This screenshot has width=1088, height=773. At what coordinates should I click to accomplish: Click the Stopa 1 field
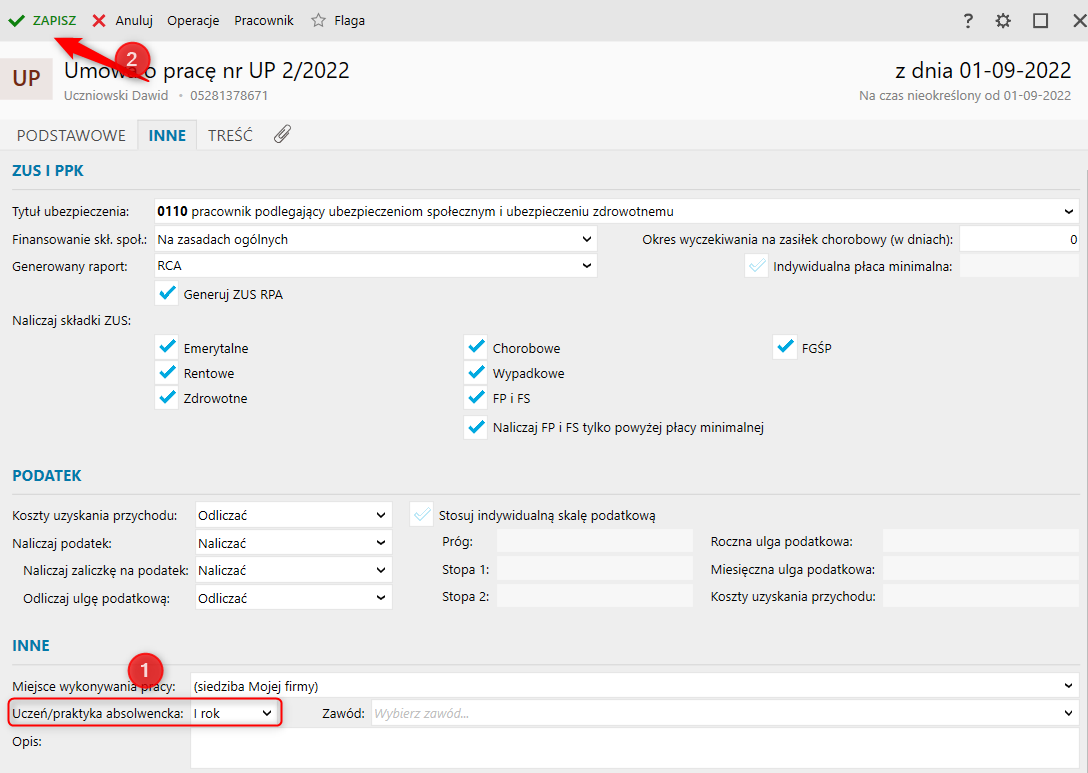595,569
